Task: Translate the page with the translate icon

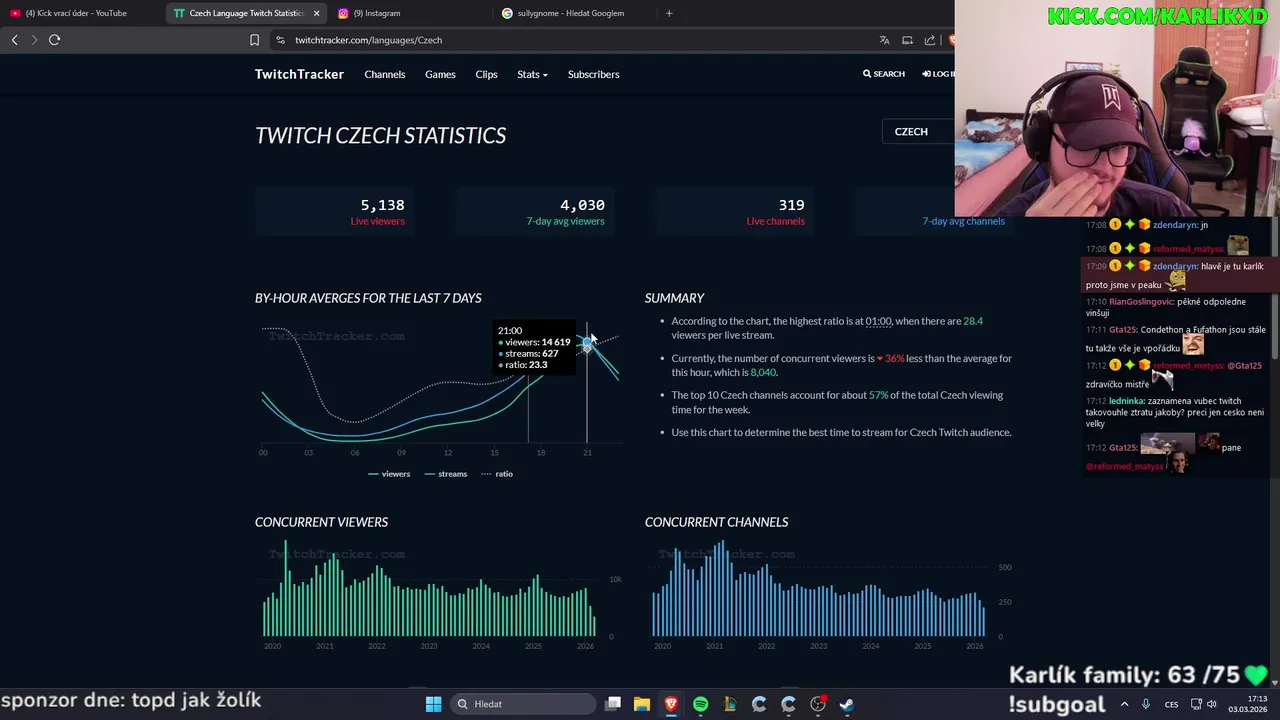Action: pos(884,40)
